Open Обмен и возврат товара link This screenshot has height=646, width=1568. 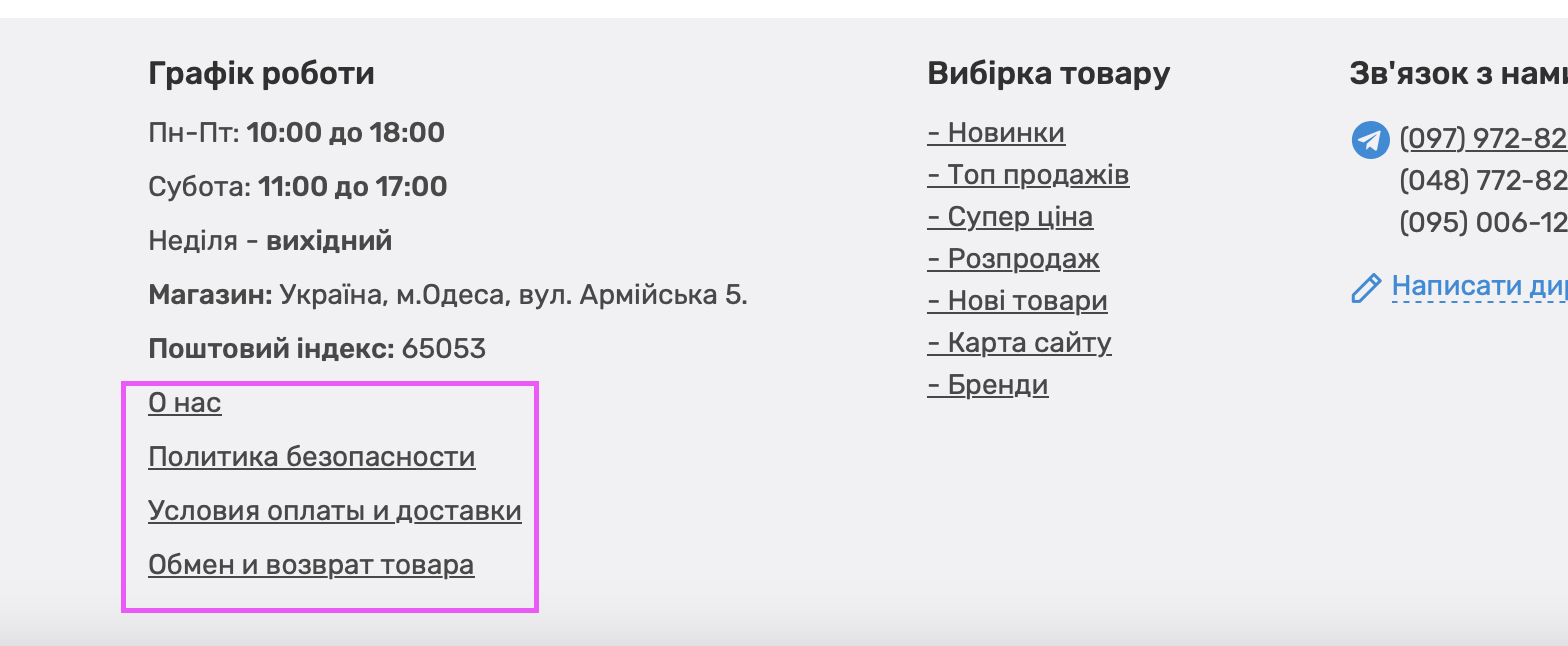click(311, 565)
